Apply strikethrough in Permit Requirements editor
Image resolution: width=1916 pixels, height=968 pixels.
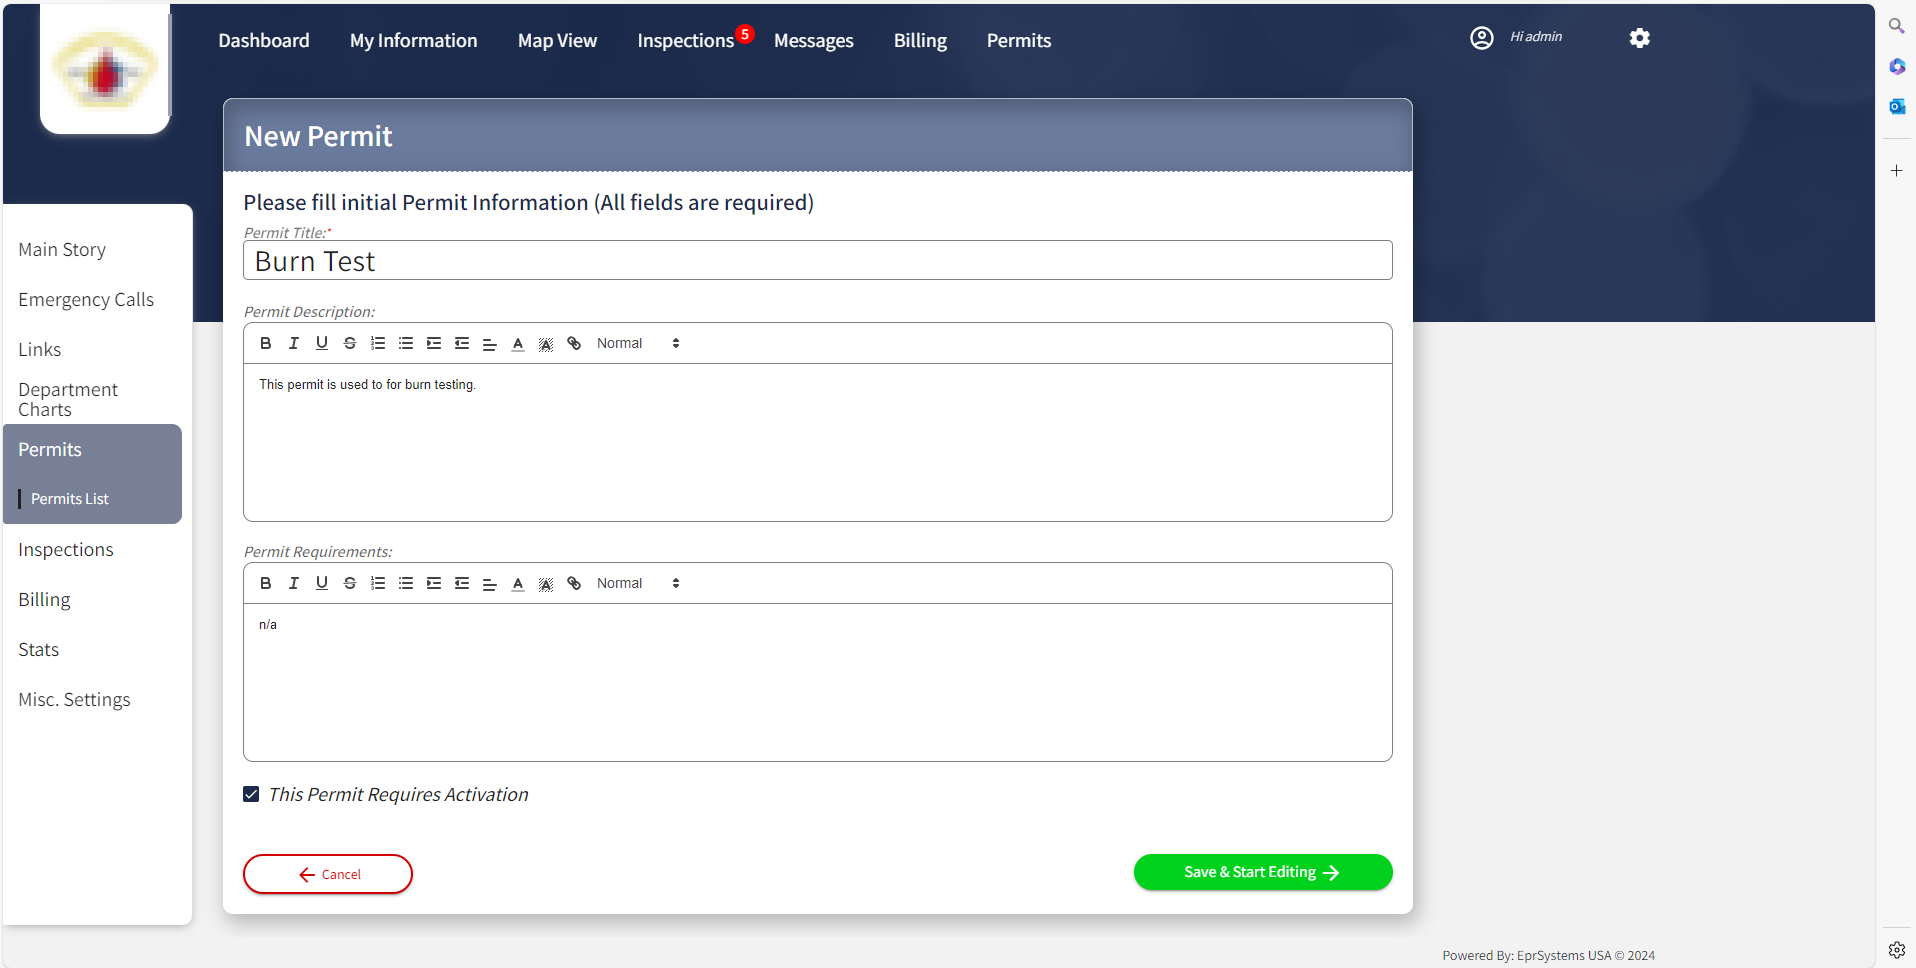coord(350,583)
